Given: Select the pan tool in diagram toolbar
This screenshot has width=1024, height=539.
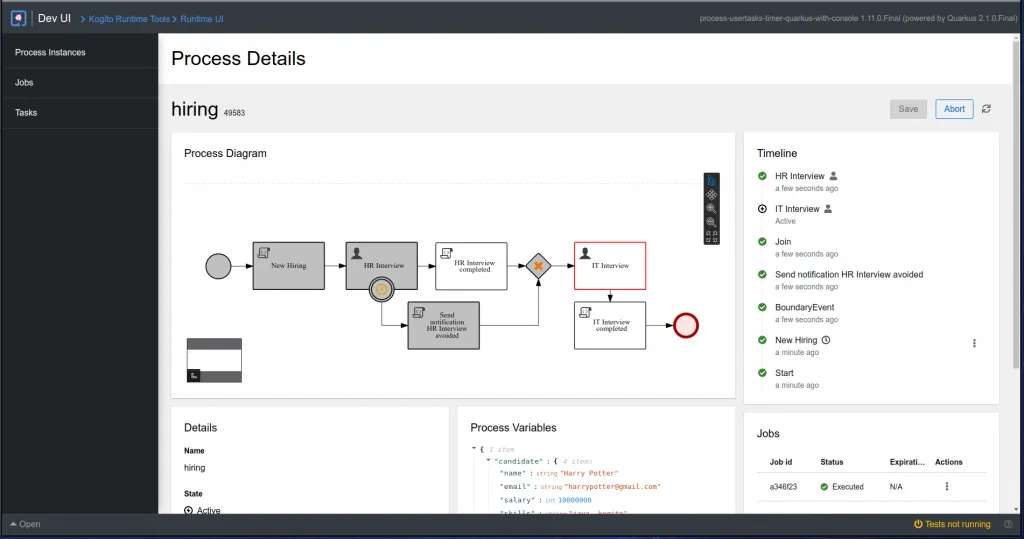Looking at the screenshot, I should coord(711,195).
